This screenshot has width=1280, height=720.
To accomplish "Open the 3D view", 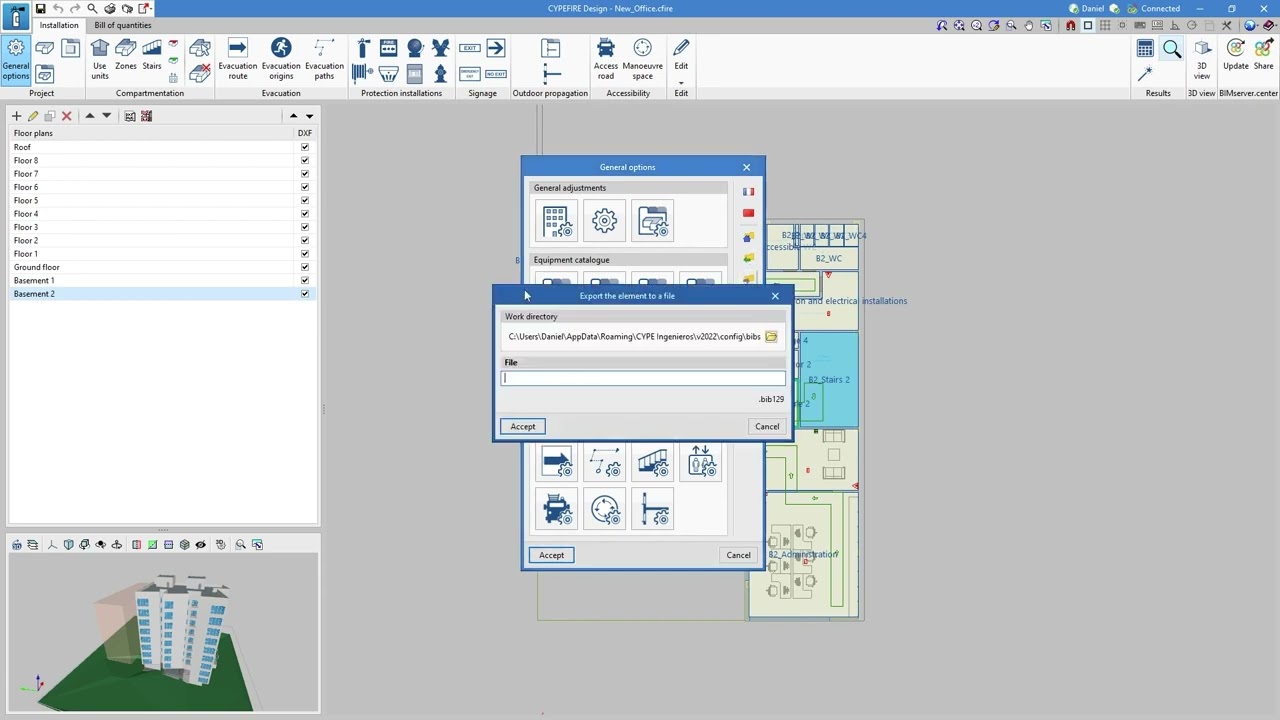I will [x=1202, y=59].
